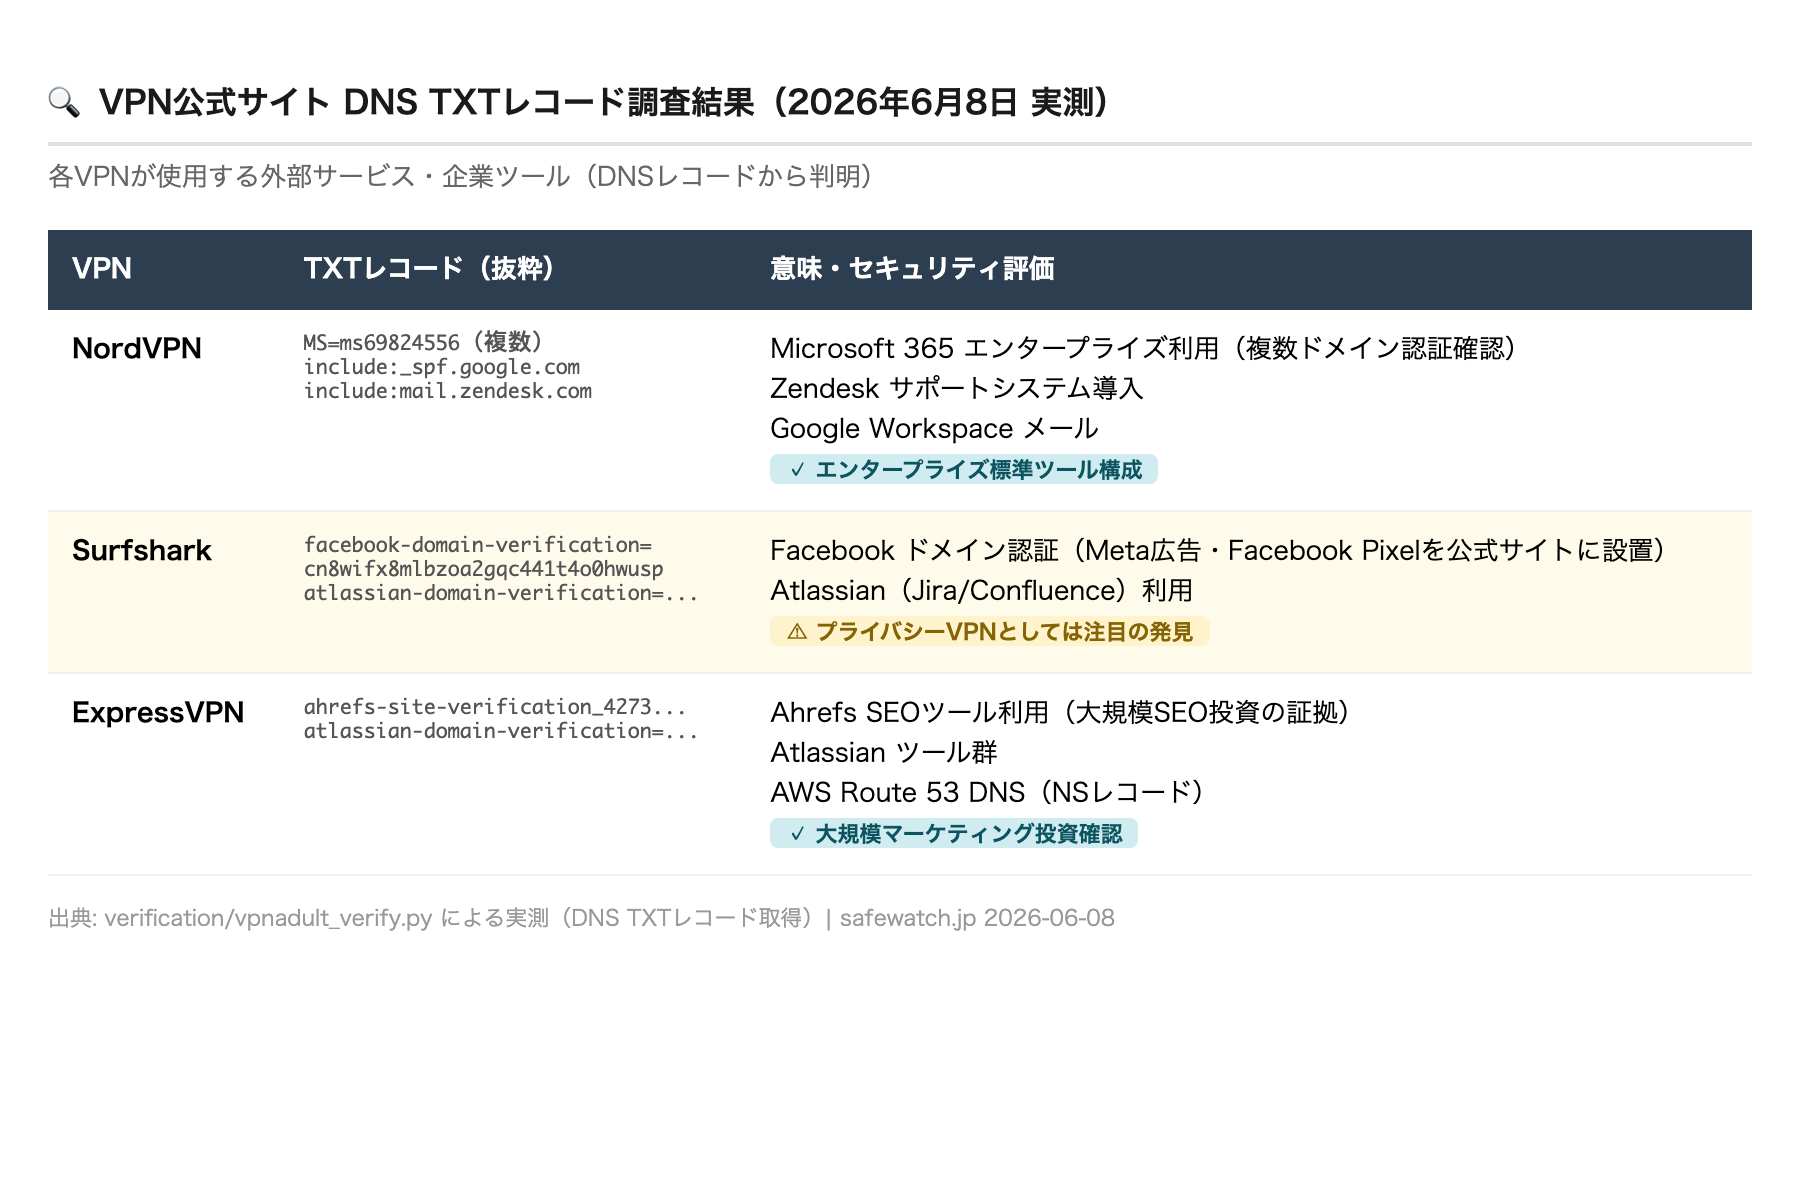Click the Zendesk サポートシステム導入 line

click(957, 388)
